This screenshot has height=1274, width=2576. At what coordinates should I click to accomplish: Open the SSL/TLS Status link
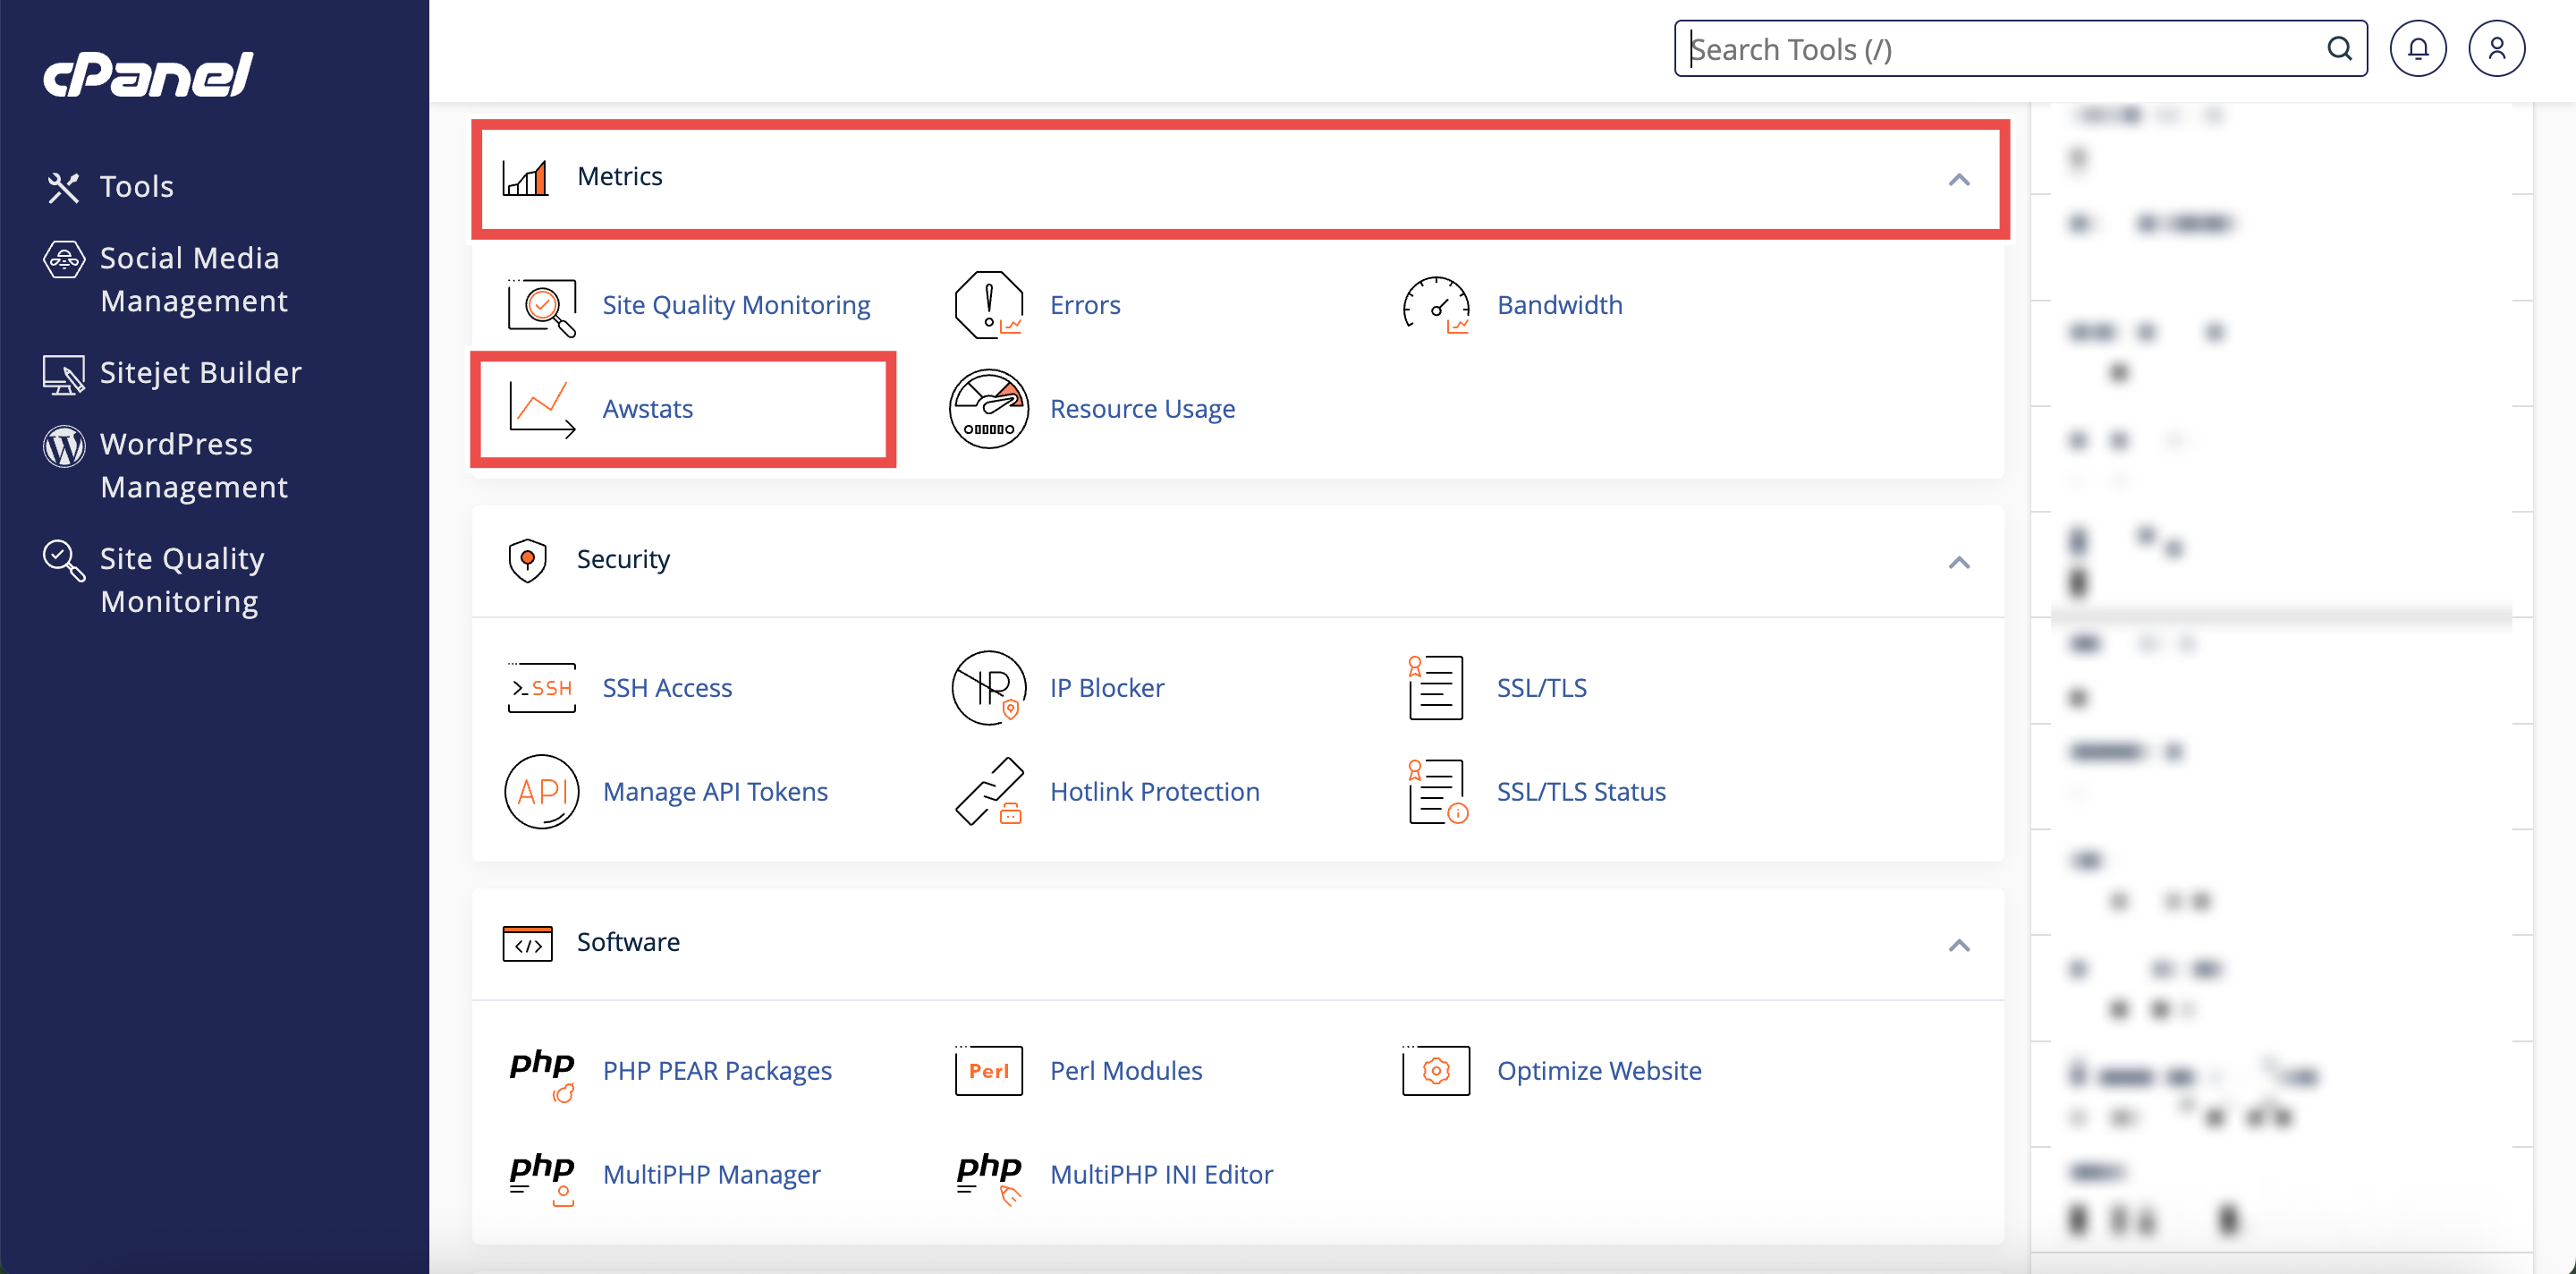1580,792
